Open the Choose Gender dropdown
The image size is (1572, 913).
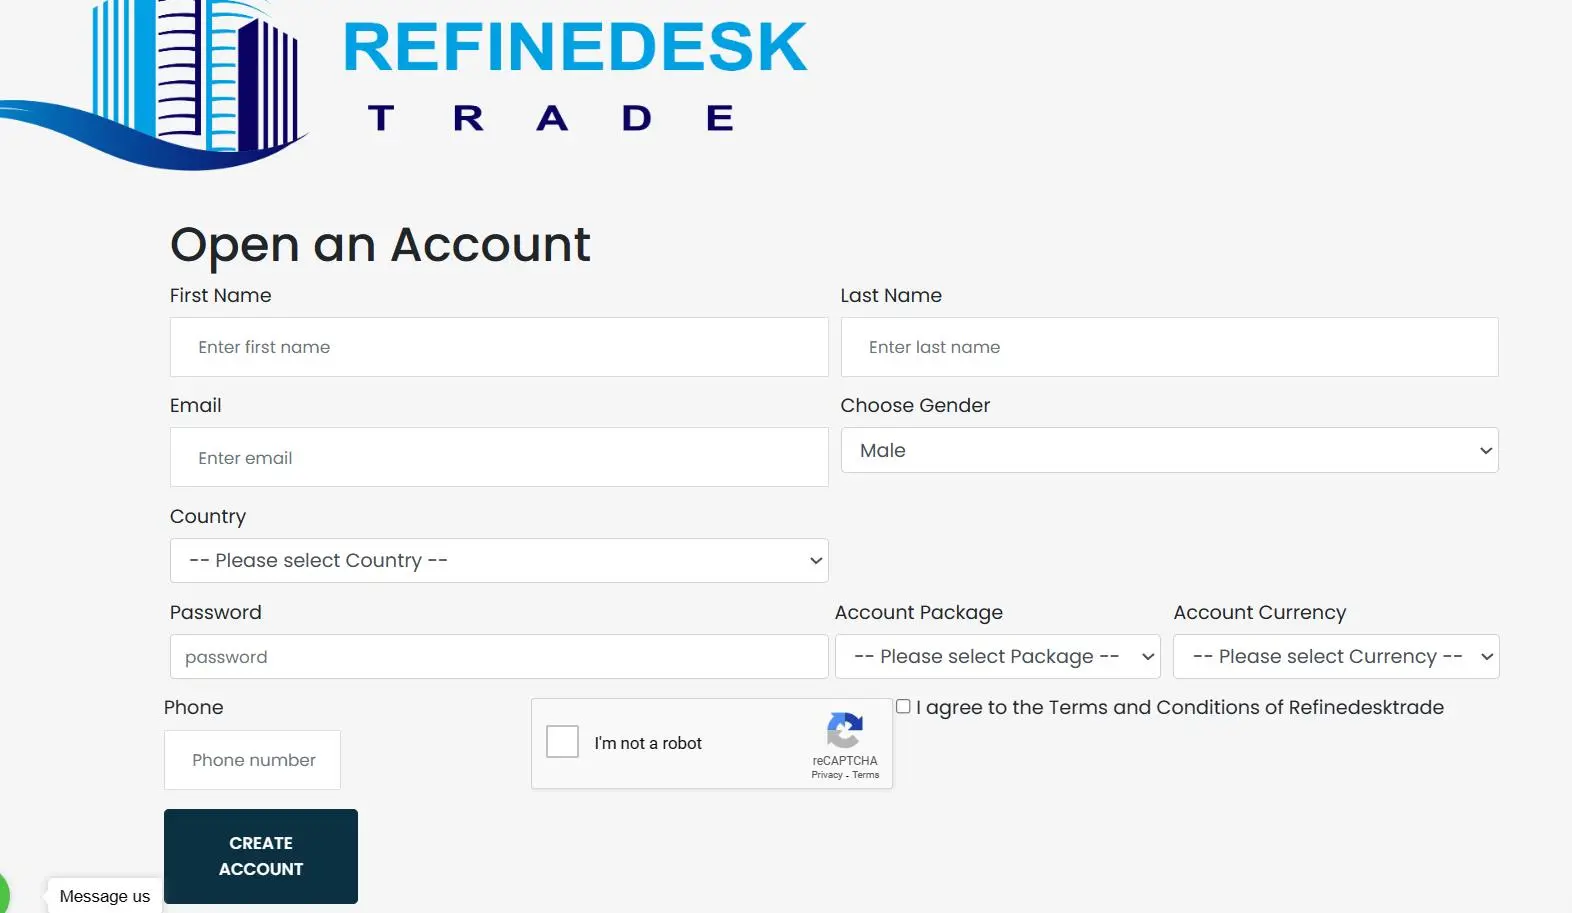(x=1169, y=450)
